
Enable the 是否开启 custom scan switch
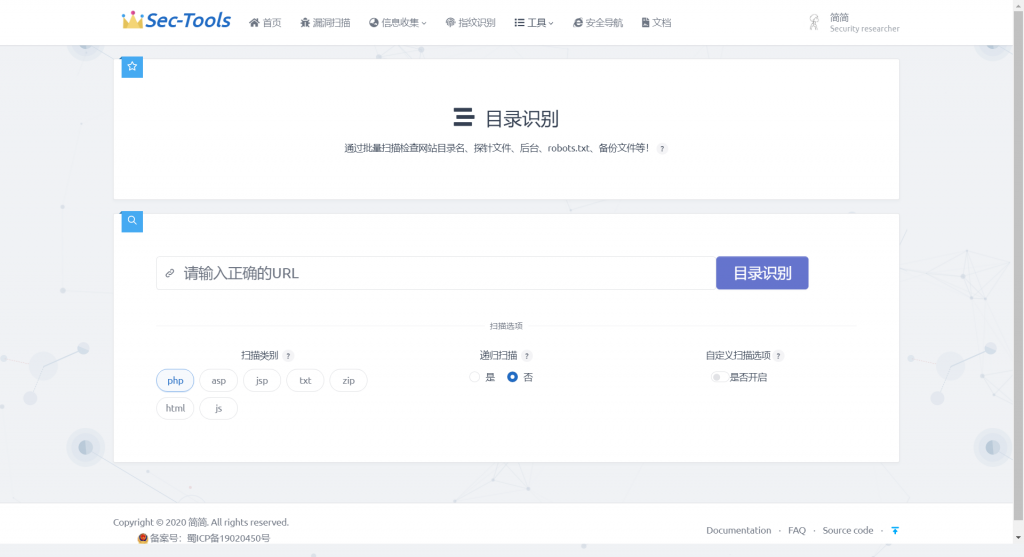coord(719,377)
